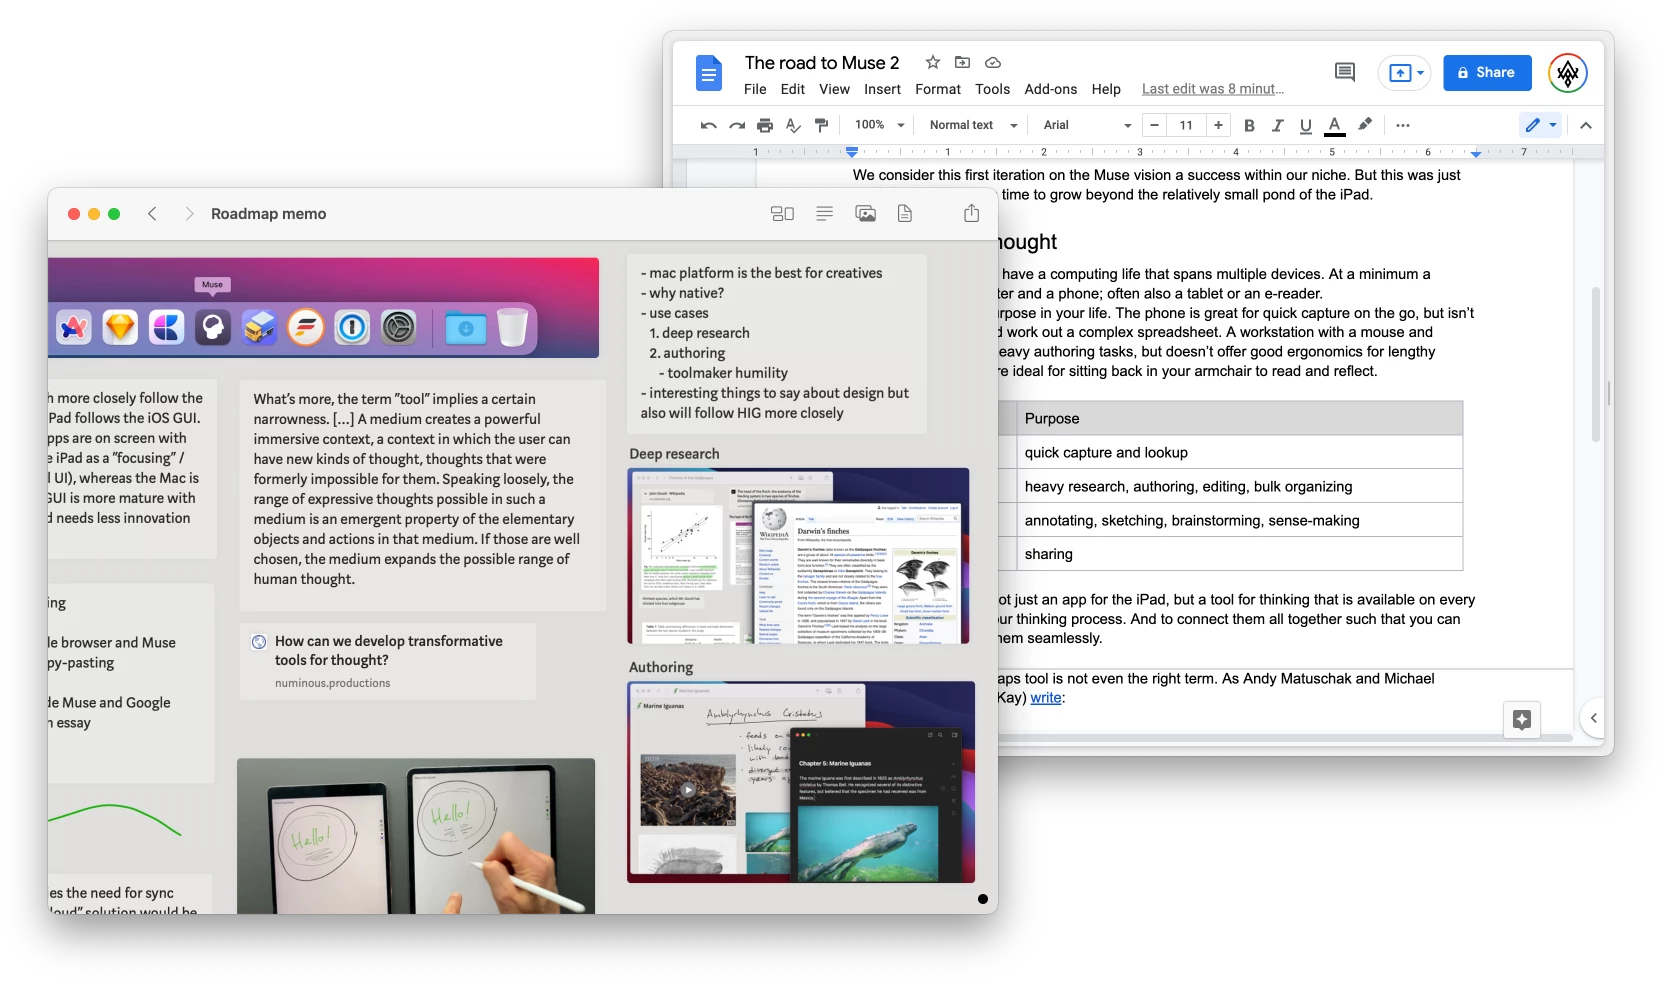Click the print icon in Docs toolbar

pyautogui.click(x=765, y=125)
